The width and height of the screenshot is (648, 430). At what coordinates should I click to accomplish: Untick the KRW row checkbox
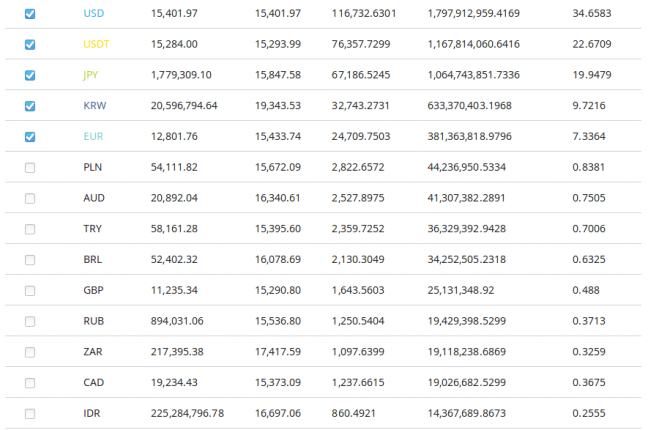(x=30, y=106)
